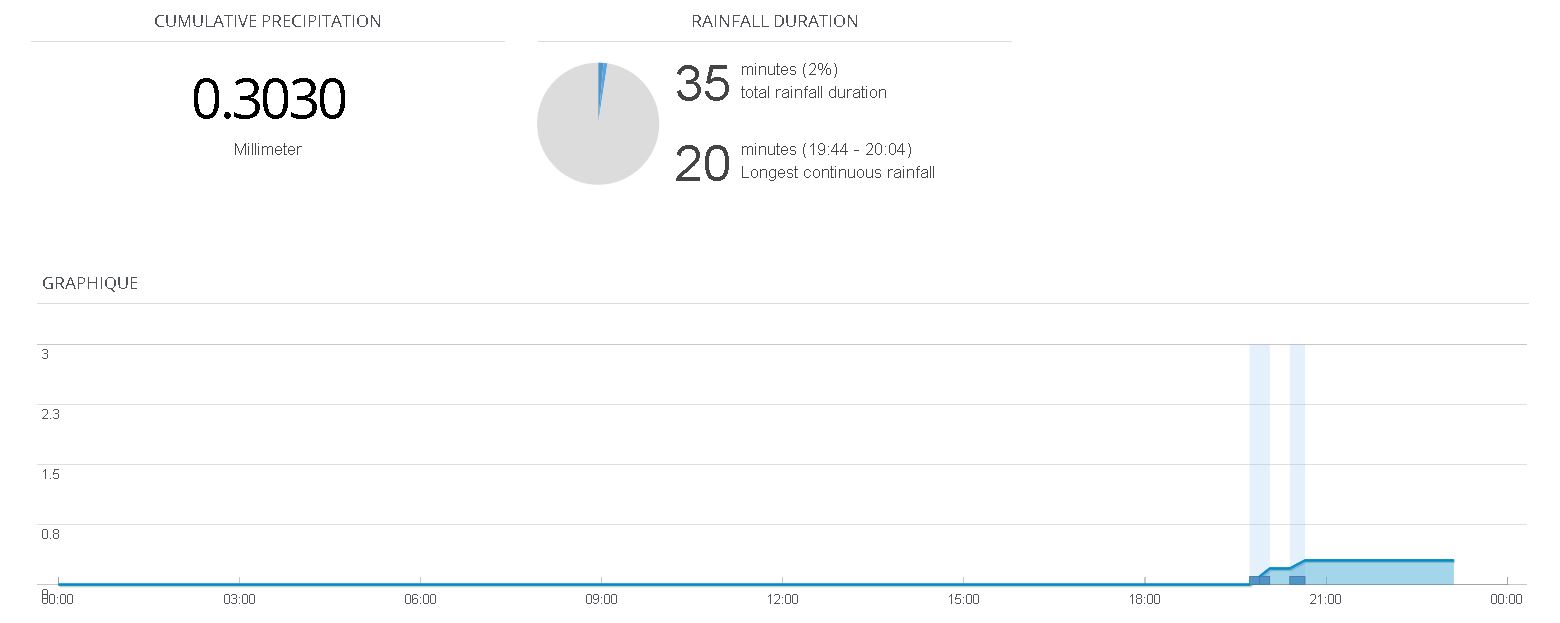Viewport: 1560px width, 623px height.
Task: Click the first dark blue rainfall bar
Action: [1259, 580]
